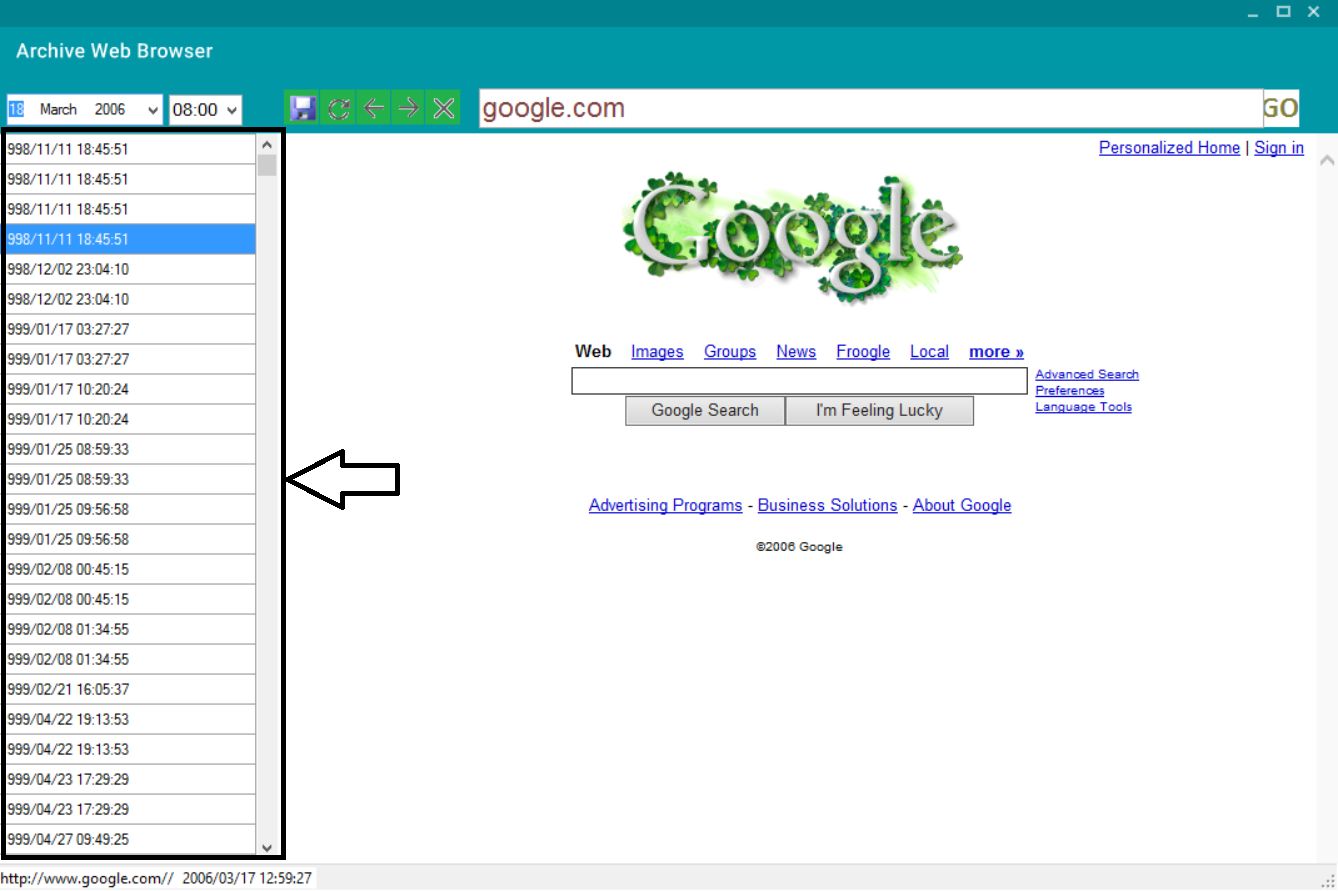The width and height of the screenshot is (1338, 891).
Task: Select the Web search tab
Action: click(593, 352)
